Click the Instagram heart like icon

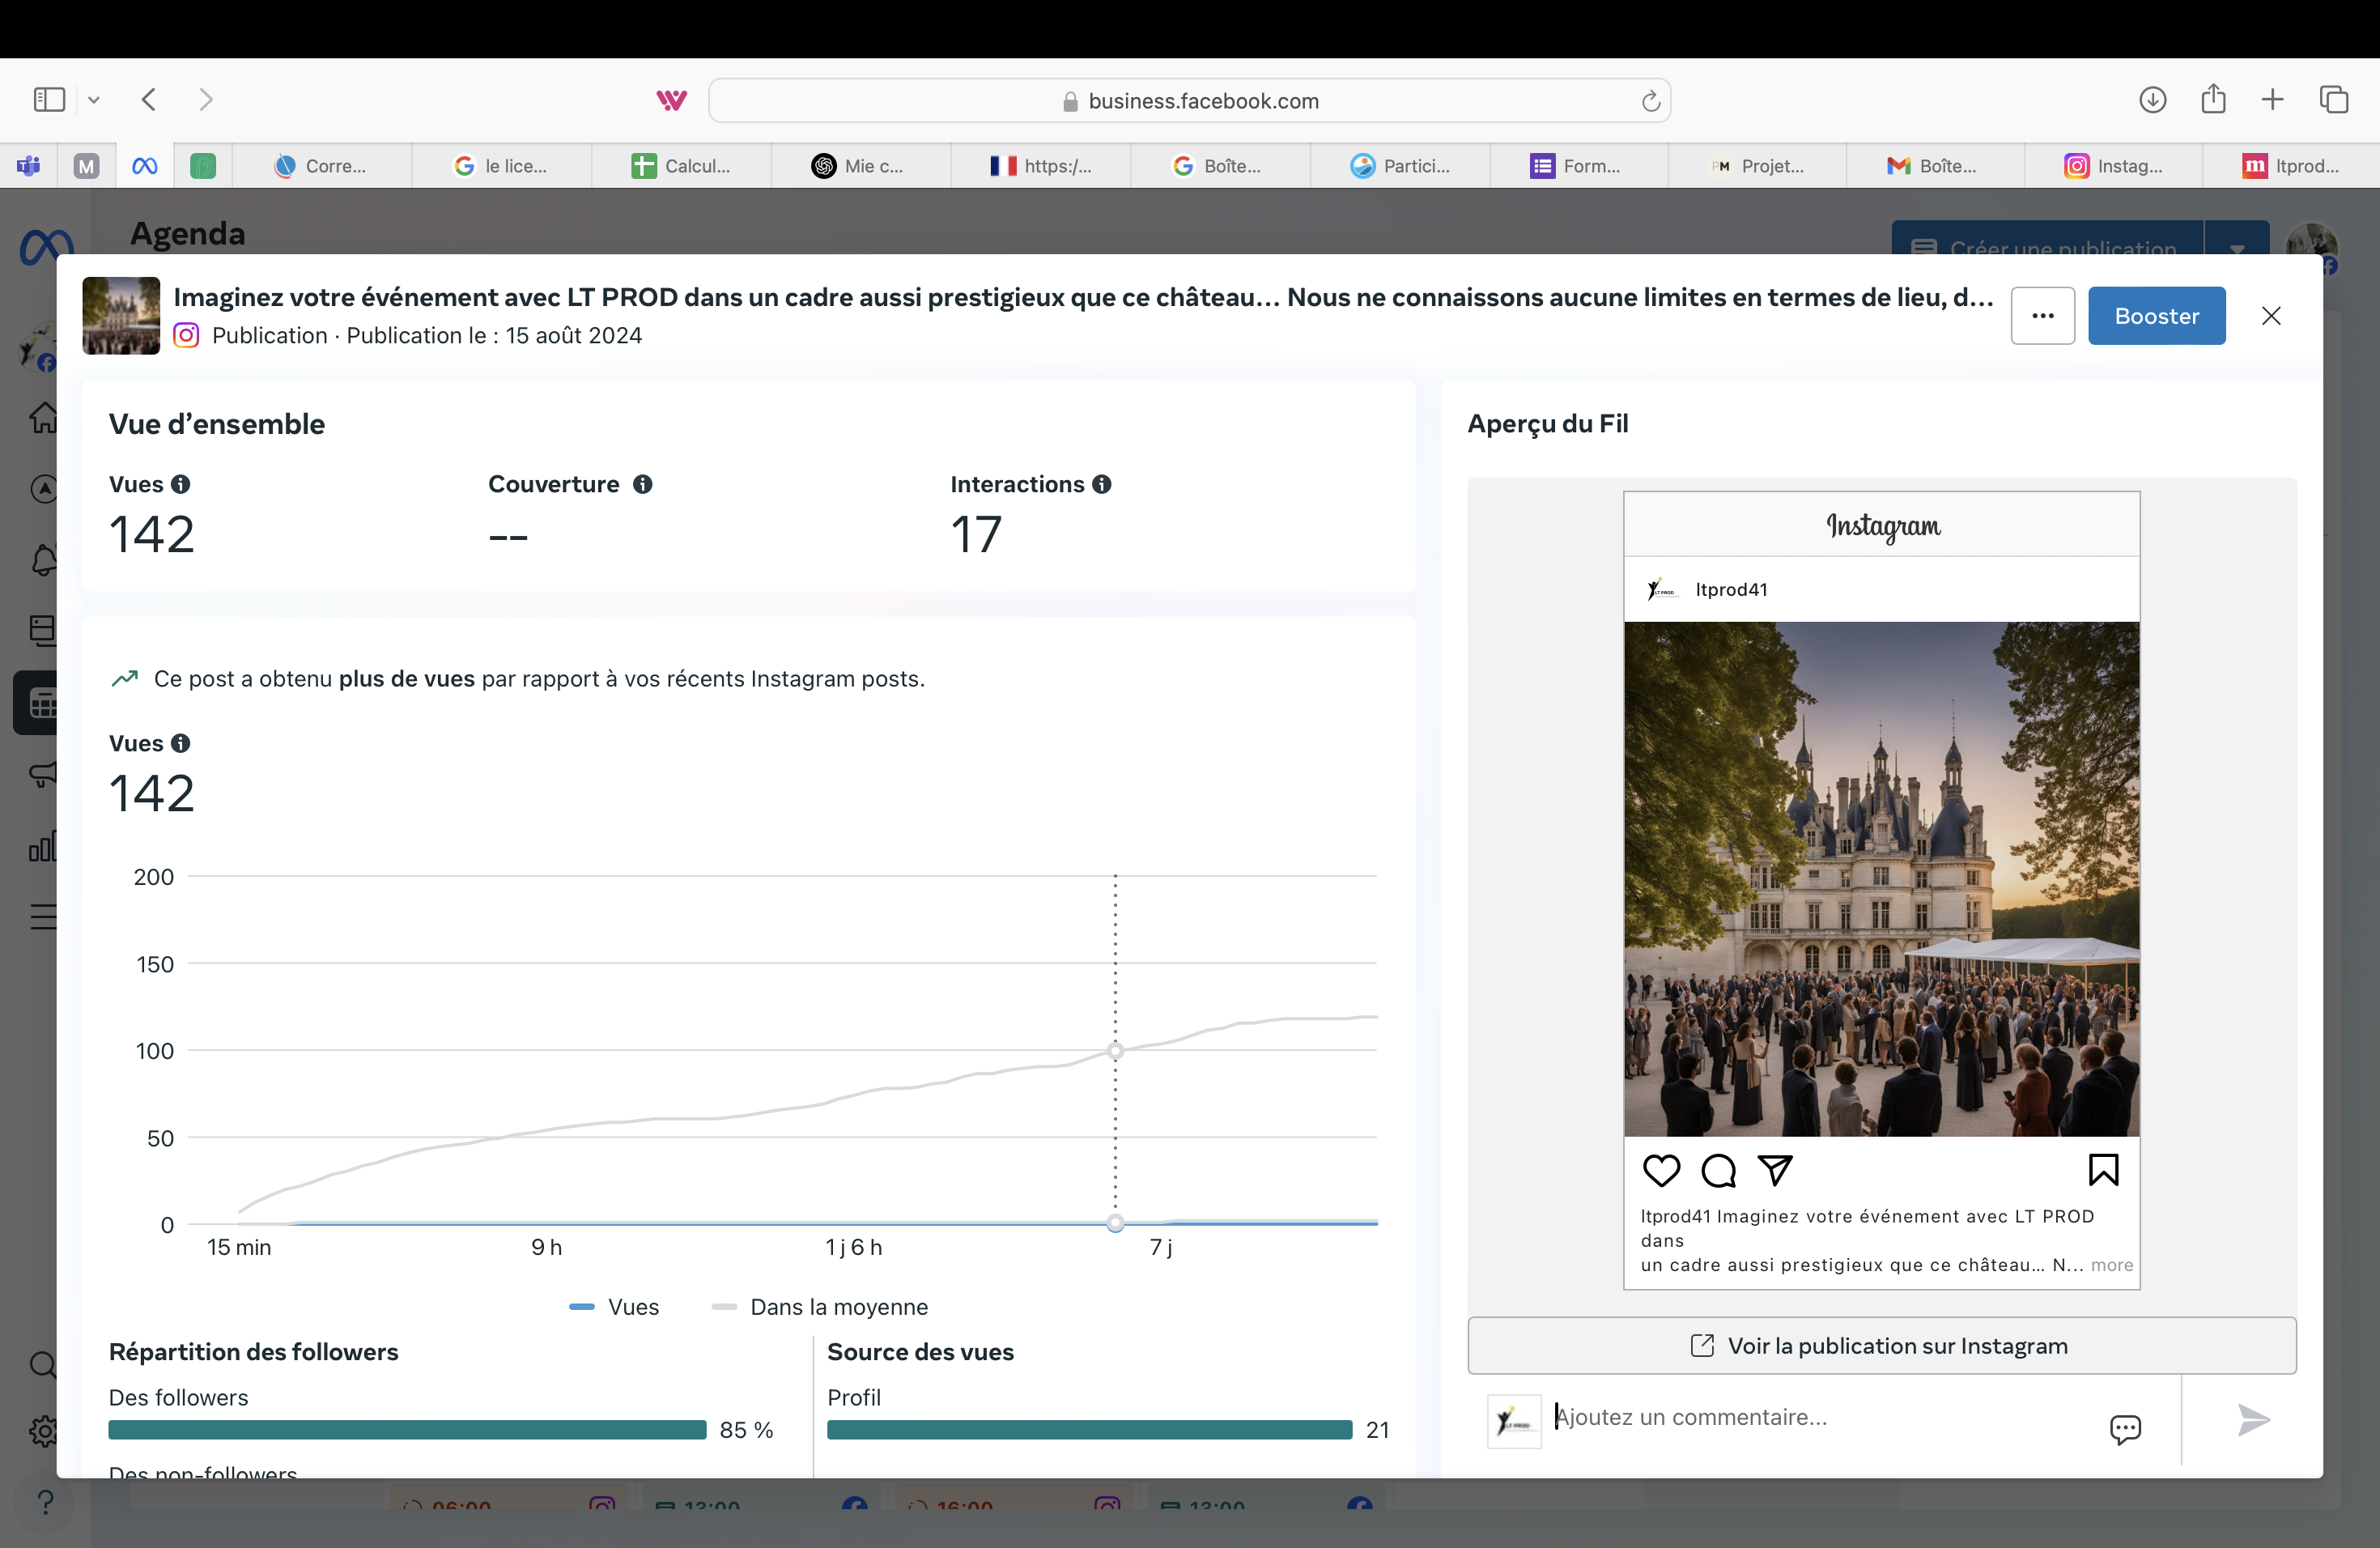coord(1661,1170)
